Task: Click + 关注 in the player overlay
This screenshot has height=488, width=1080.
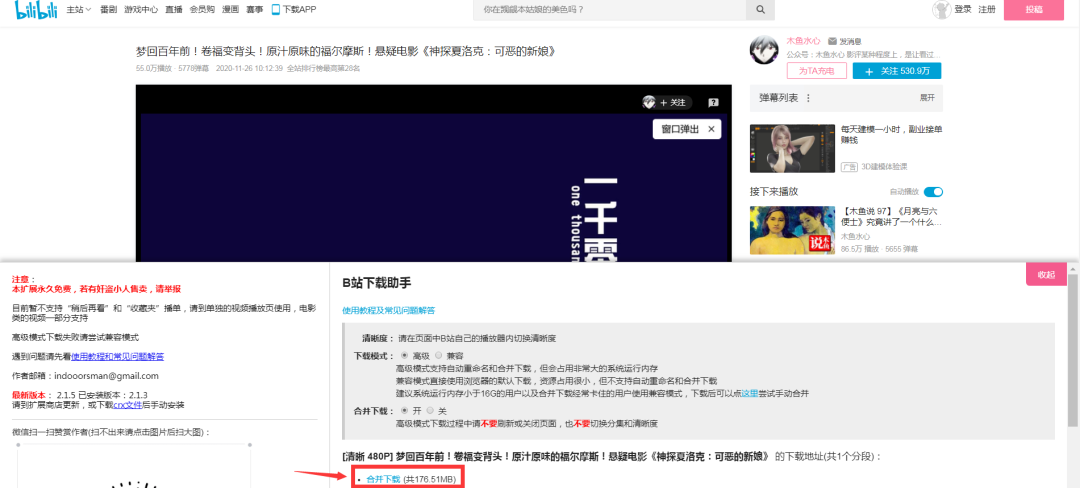Action: click(673, 103)
